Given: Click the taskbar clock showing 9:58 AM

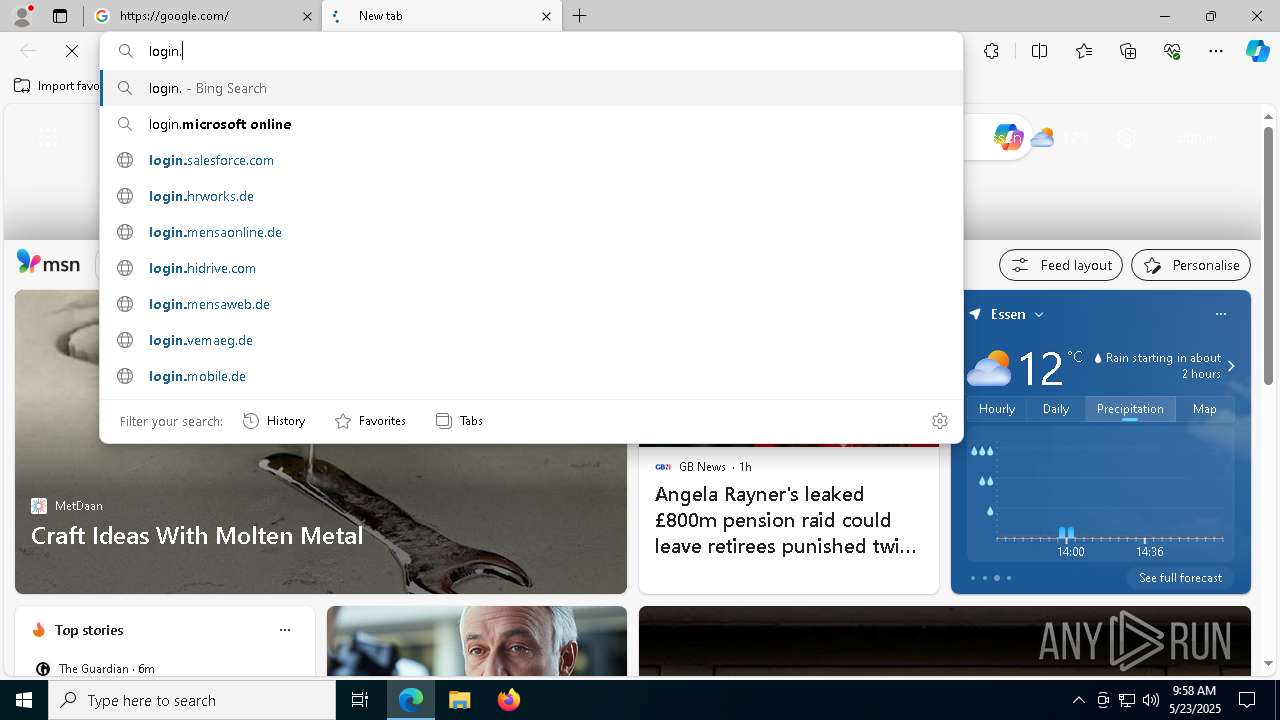Looking at the screenshot, I should pyautogui.click(x=1195, y=700).
